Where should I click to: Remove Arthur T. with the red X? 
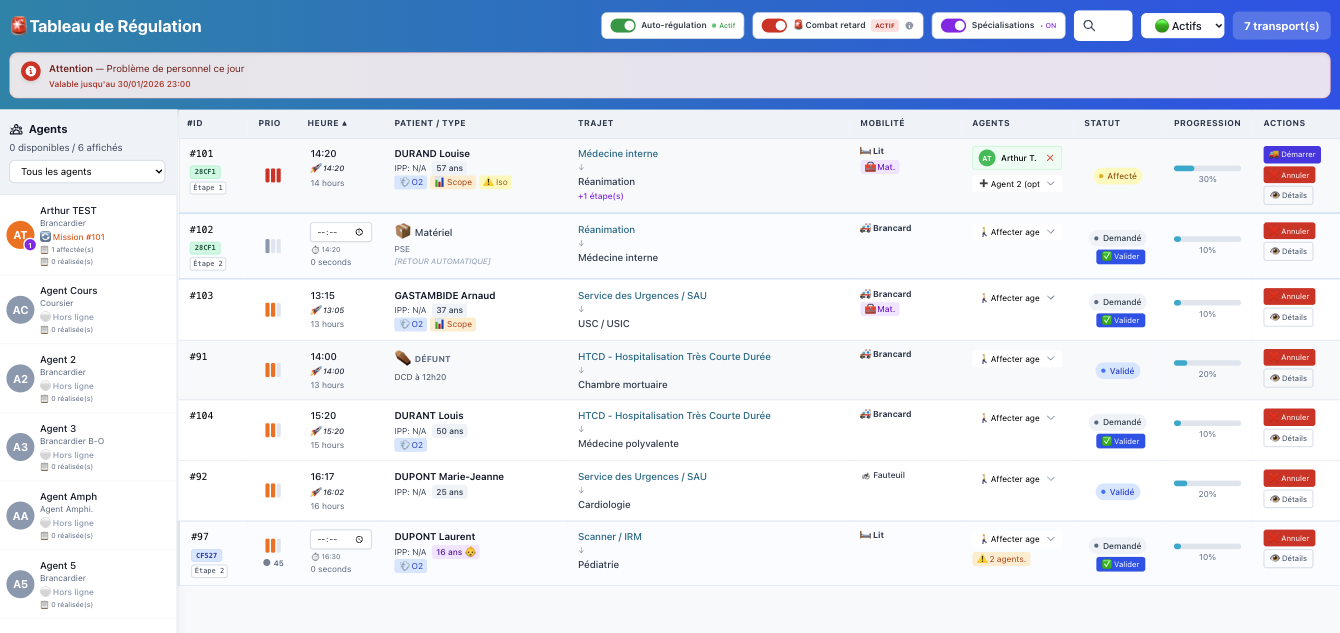click(1049, 158)
